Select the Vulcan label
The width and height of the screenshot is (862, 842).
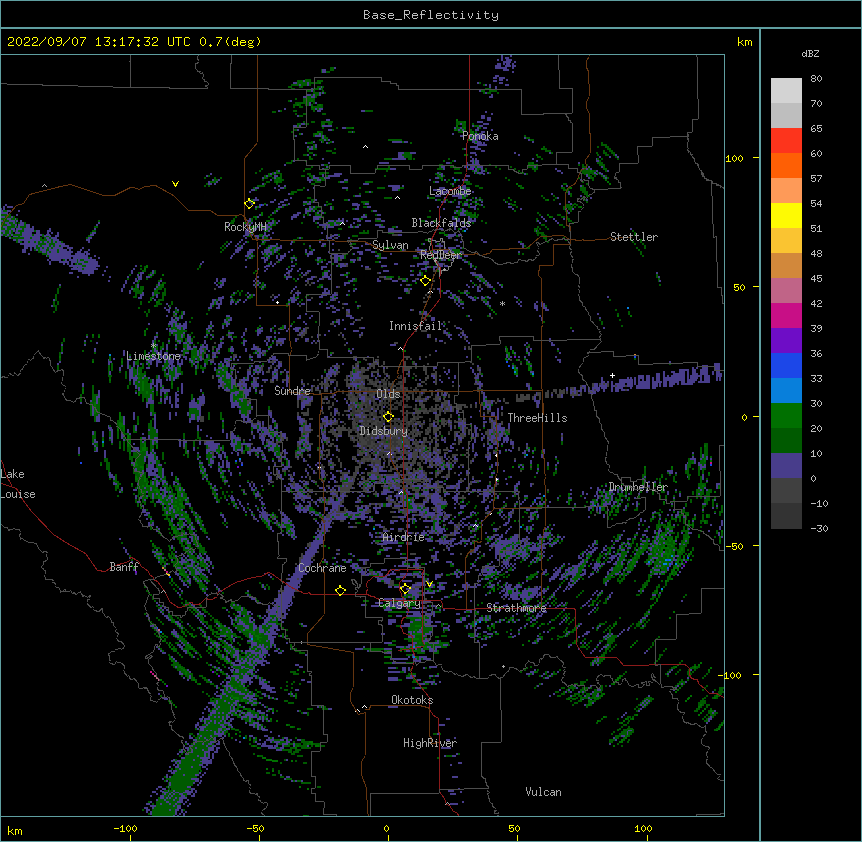coord(543,792)
